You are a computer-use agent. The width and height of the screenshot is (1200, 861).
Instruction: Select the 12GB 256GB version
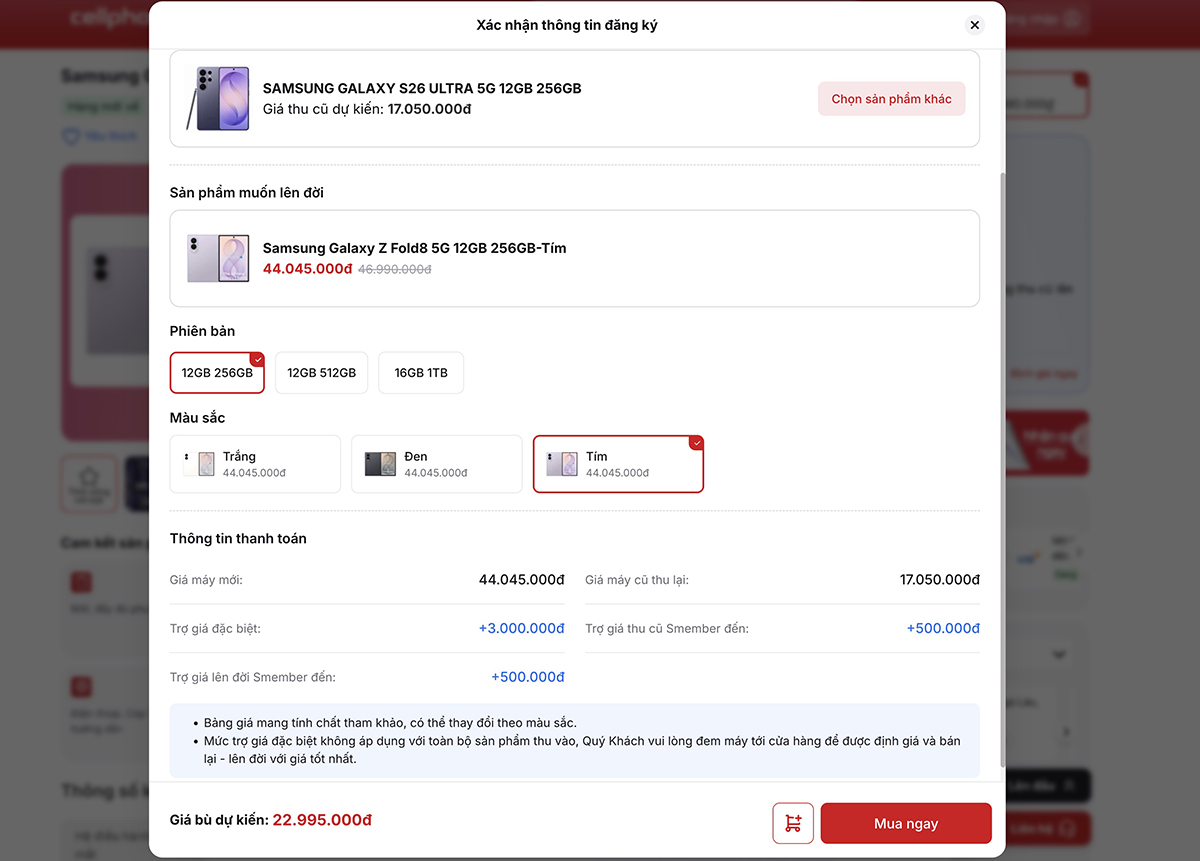pyautogui.click(x=217, y=373)
